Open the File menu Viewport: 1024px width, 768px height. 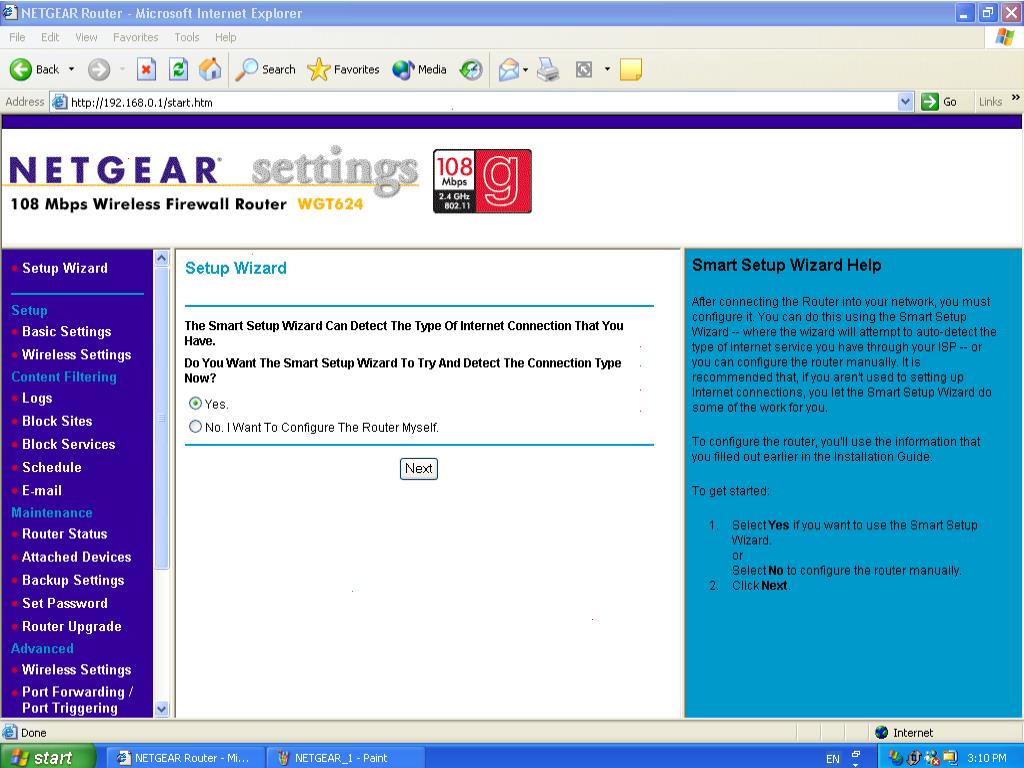tap(17, 37)
